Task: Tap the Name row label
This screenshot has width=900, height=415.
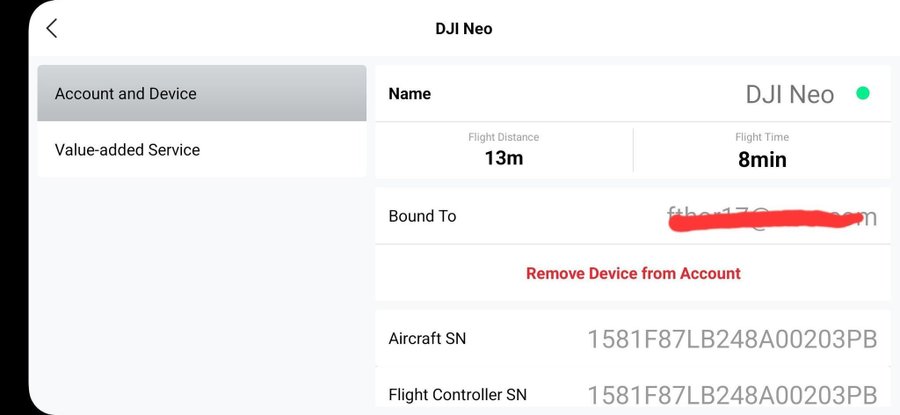Action: (x=410, y=94)
